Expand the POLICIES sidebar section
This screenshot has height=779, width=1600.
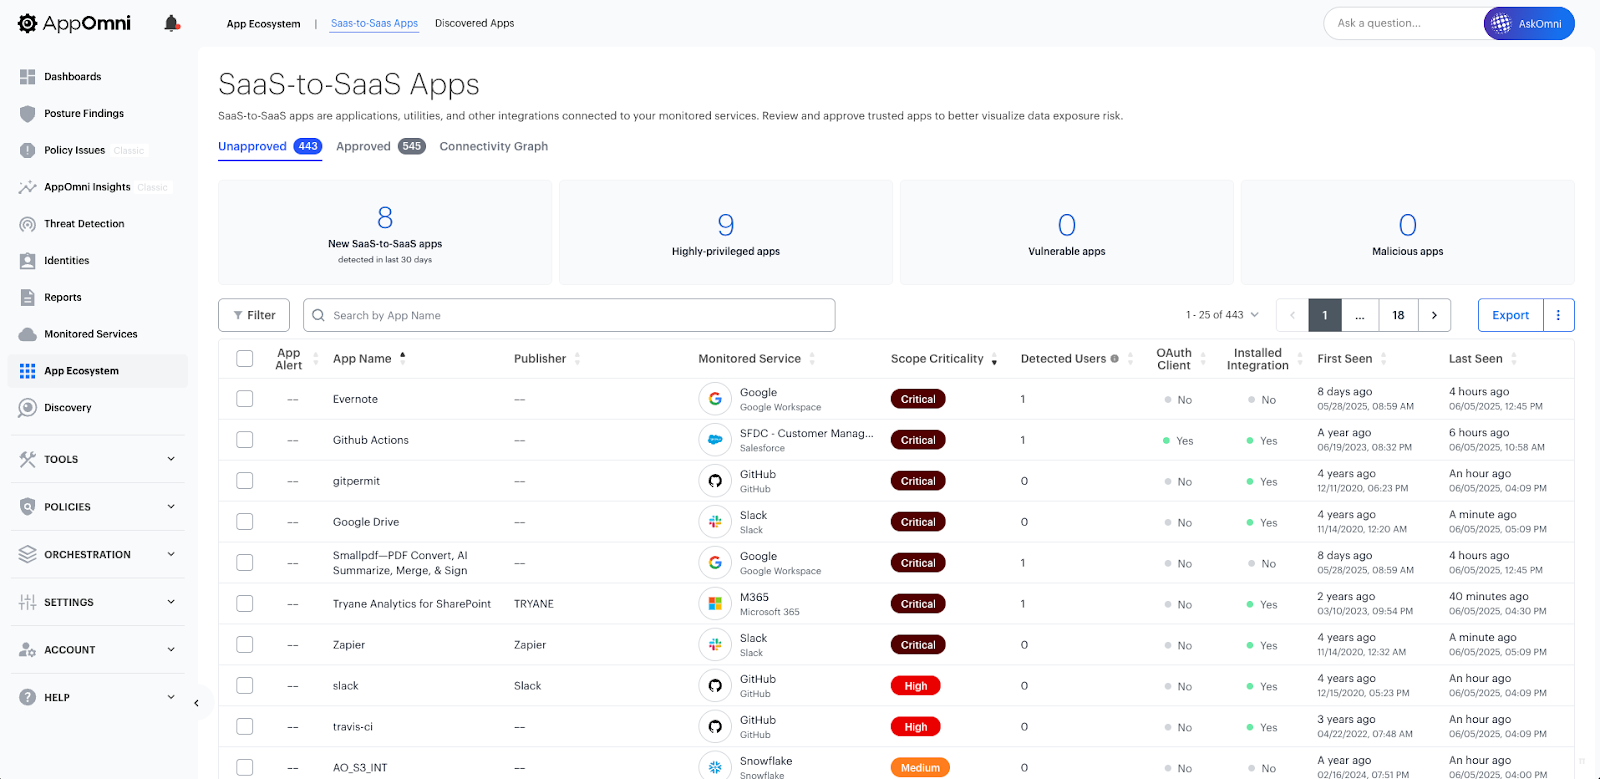coord(98,507)
